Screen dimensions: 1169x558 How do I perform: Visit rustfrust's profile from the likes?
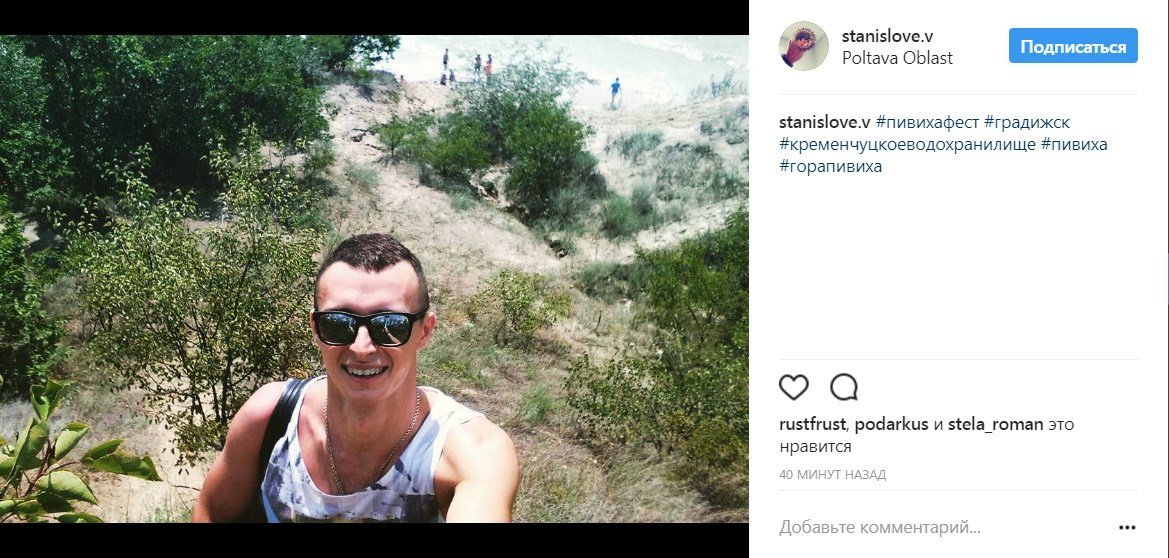tap(812, 424)
